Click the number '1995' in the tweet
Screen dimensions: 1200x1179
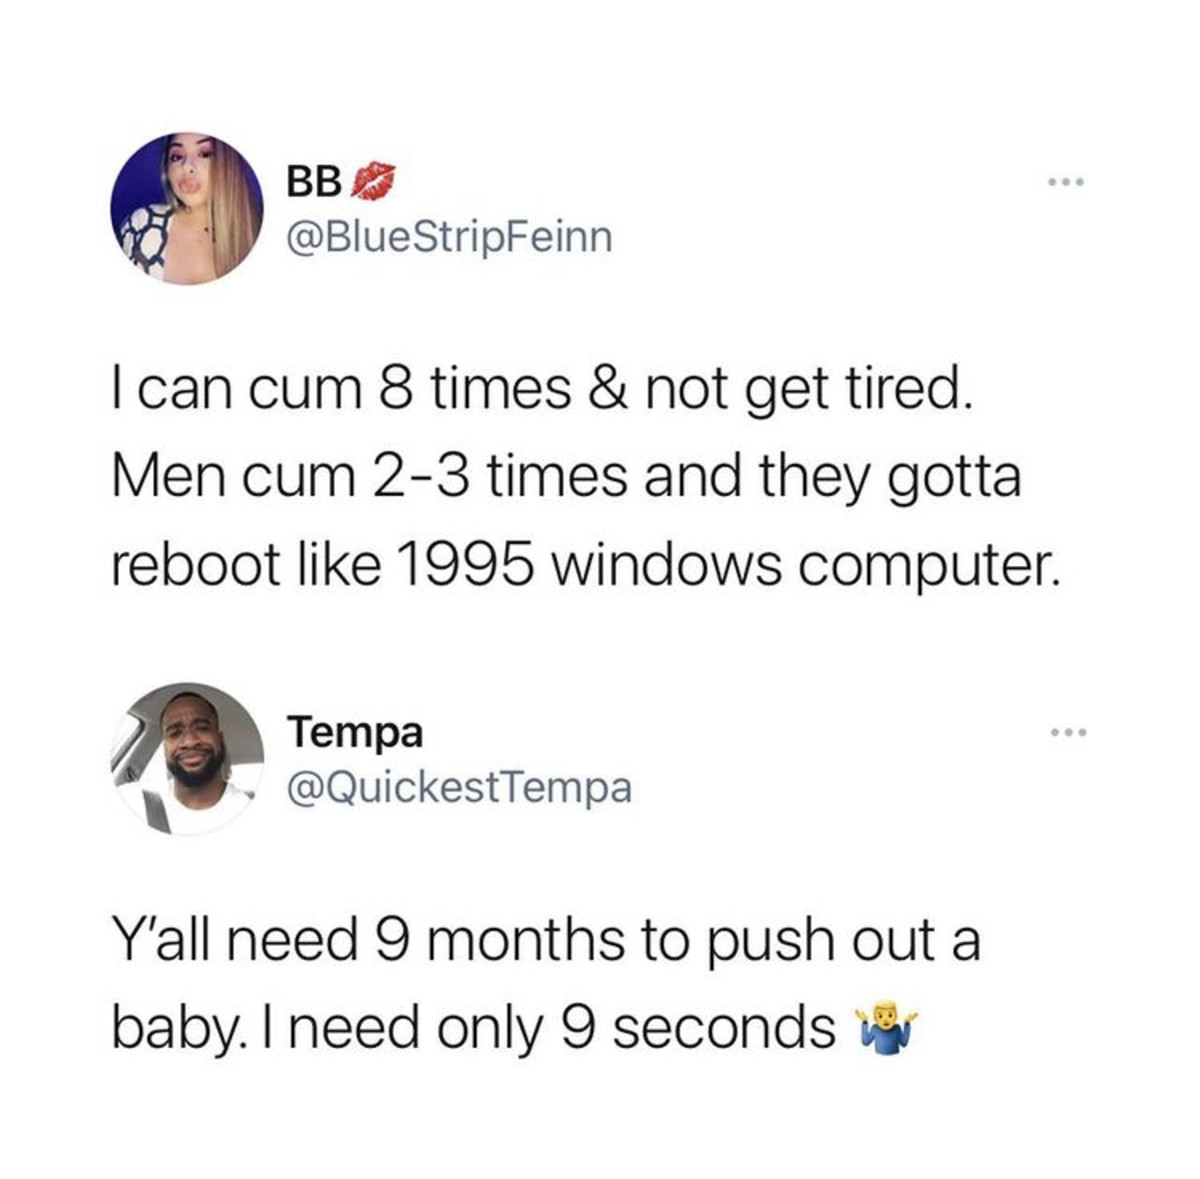462,565
